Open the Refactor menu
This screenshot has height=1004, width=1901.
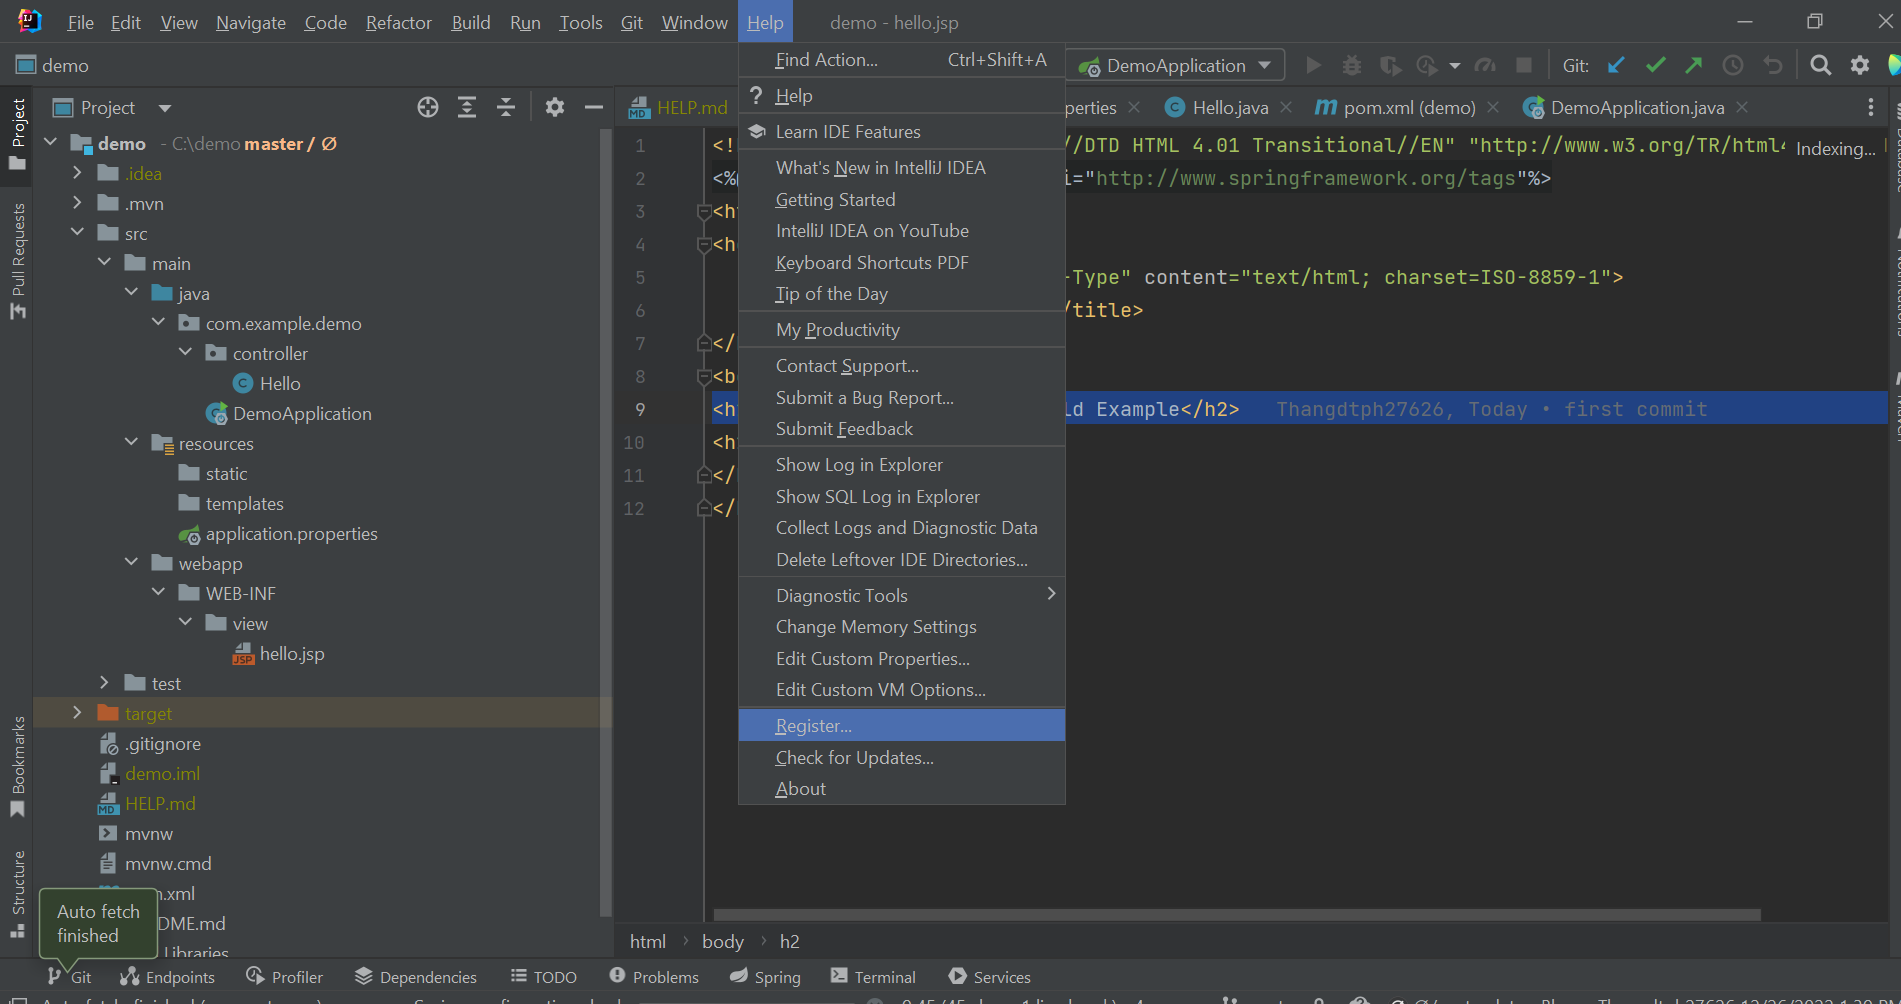pos(398,22)
